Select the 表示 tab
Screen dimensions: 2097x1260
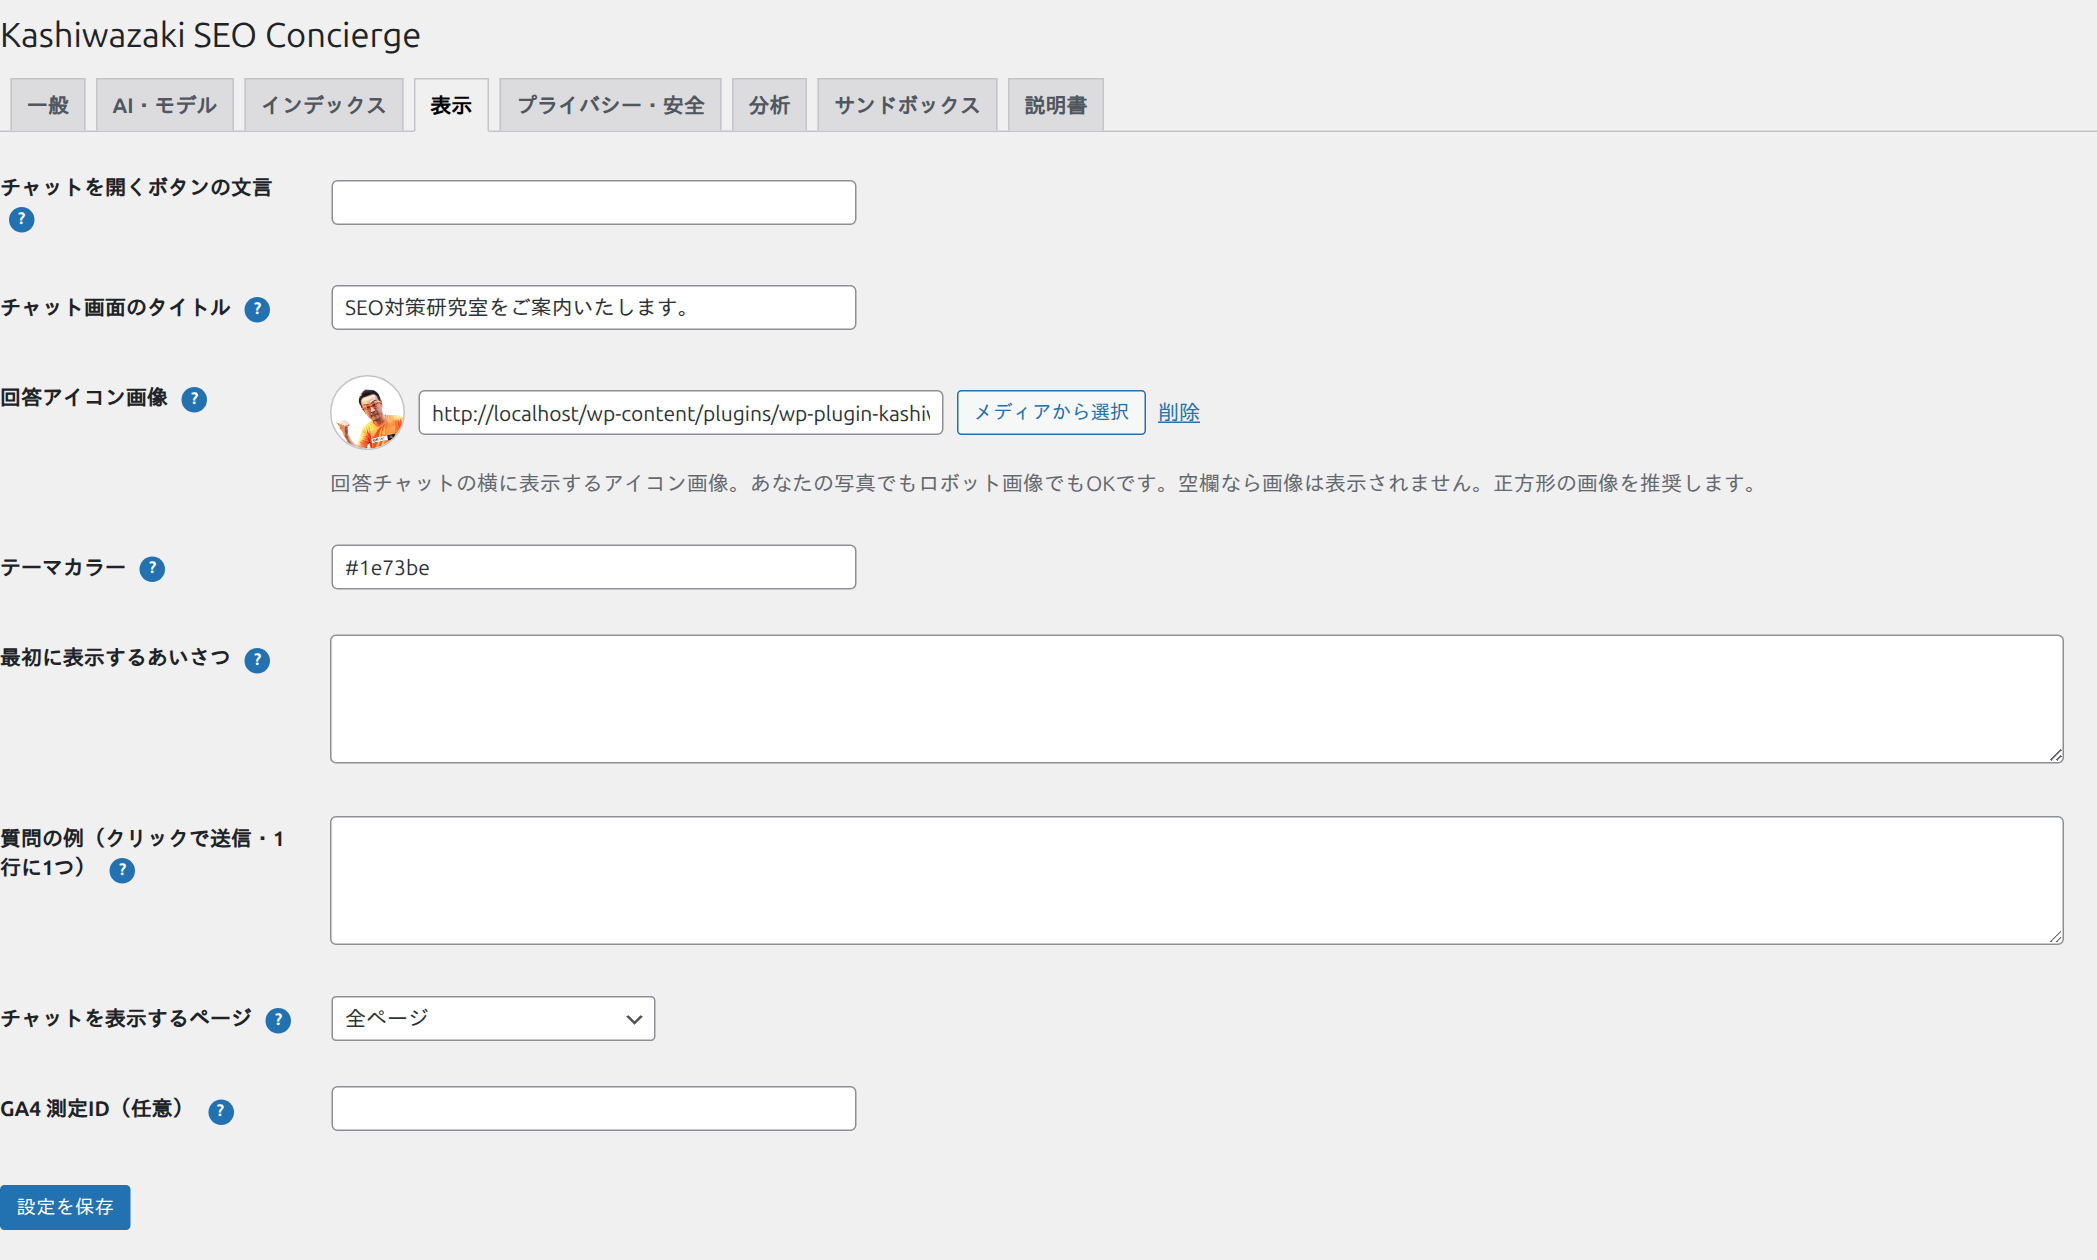(451, 105)
